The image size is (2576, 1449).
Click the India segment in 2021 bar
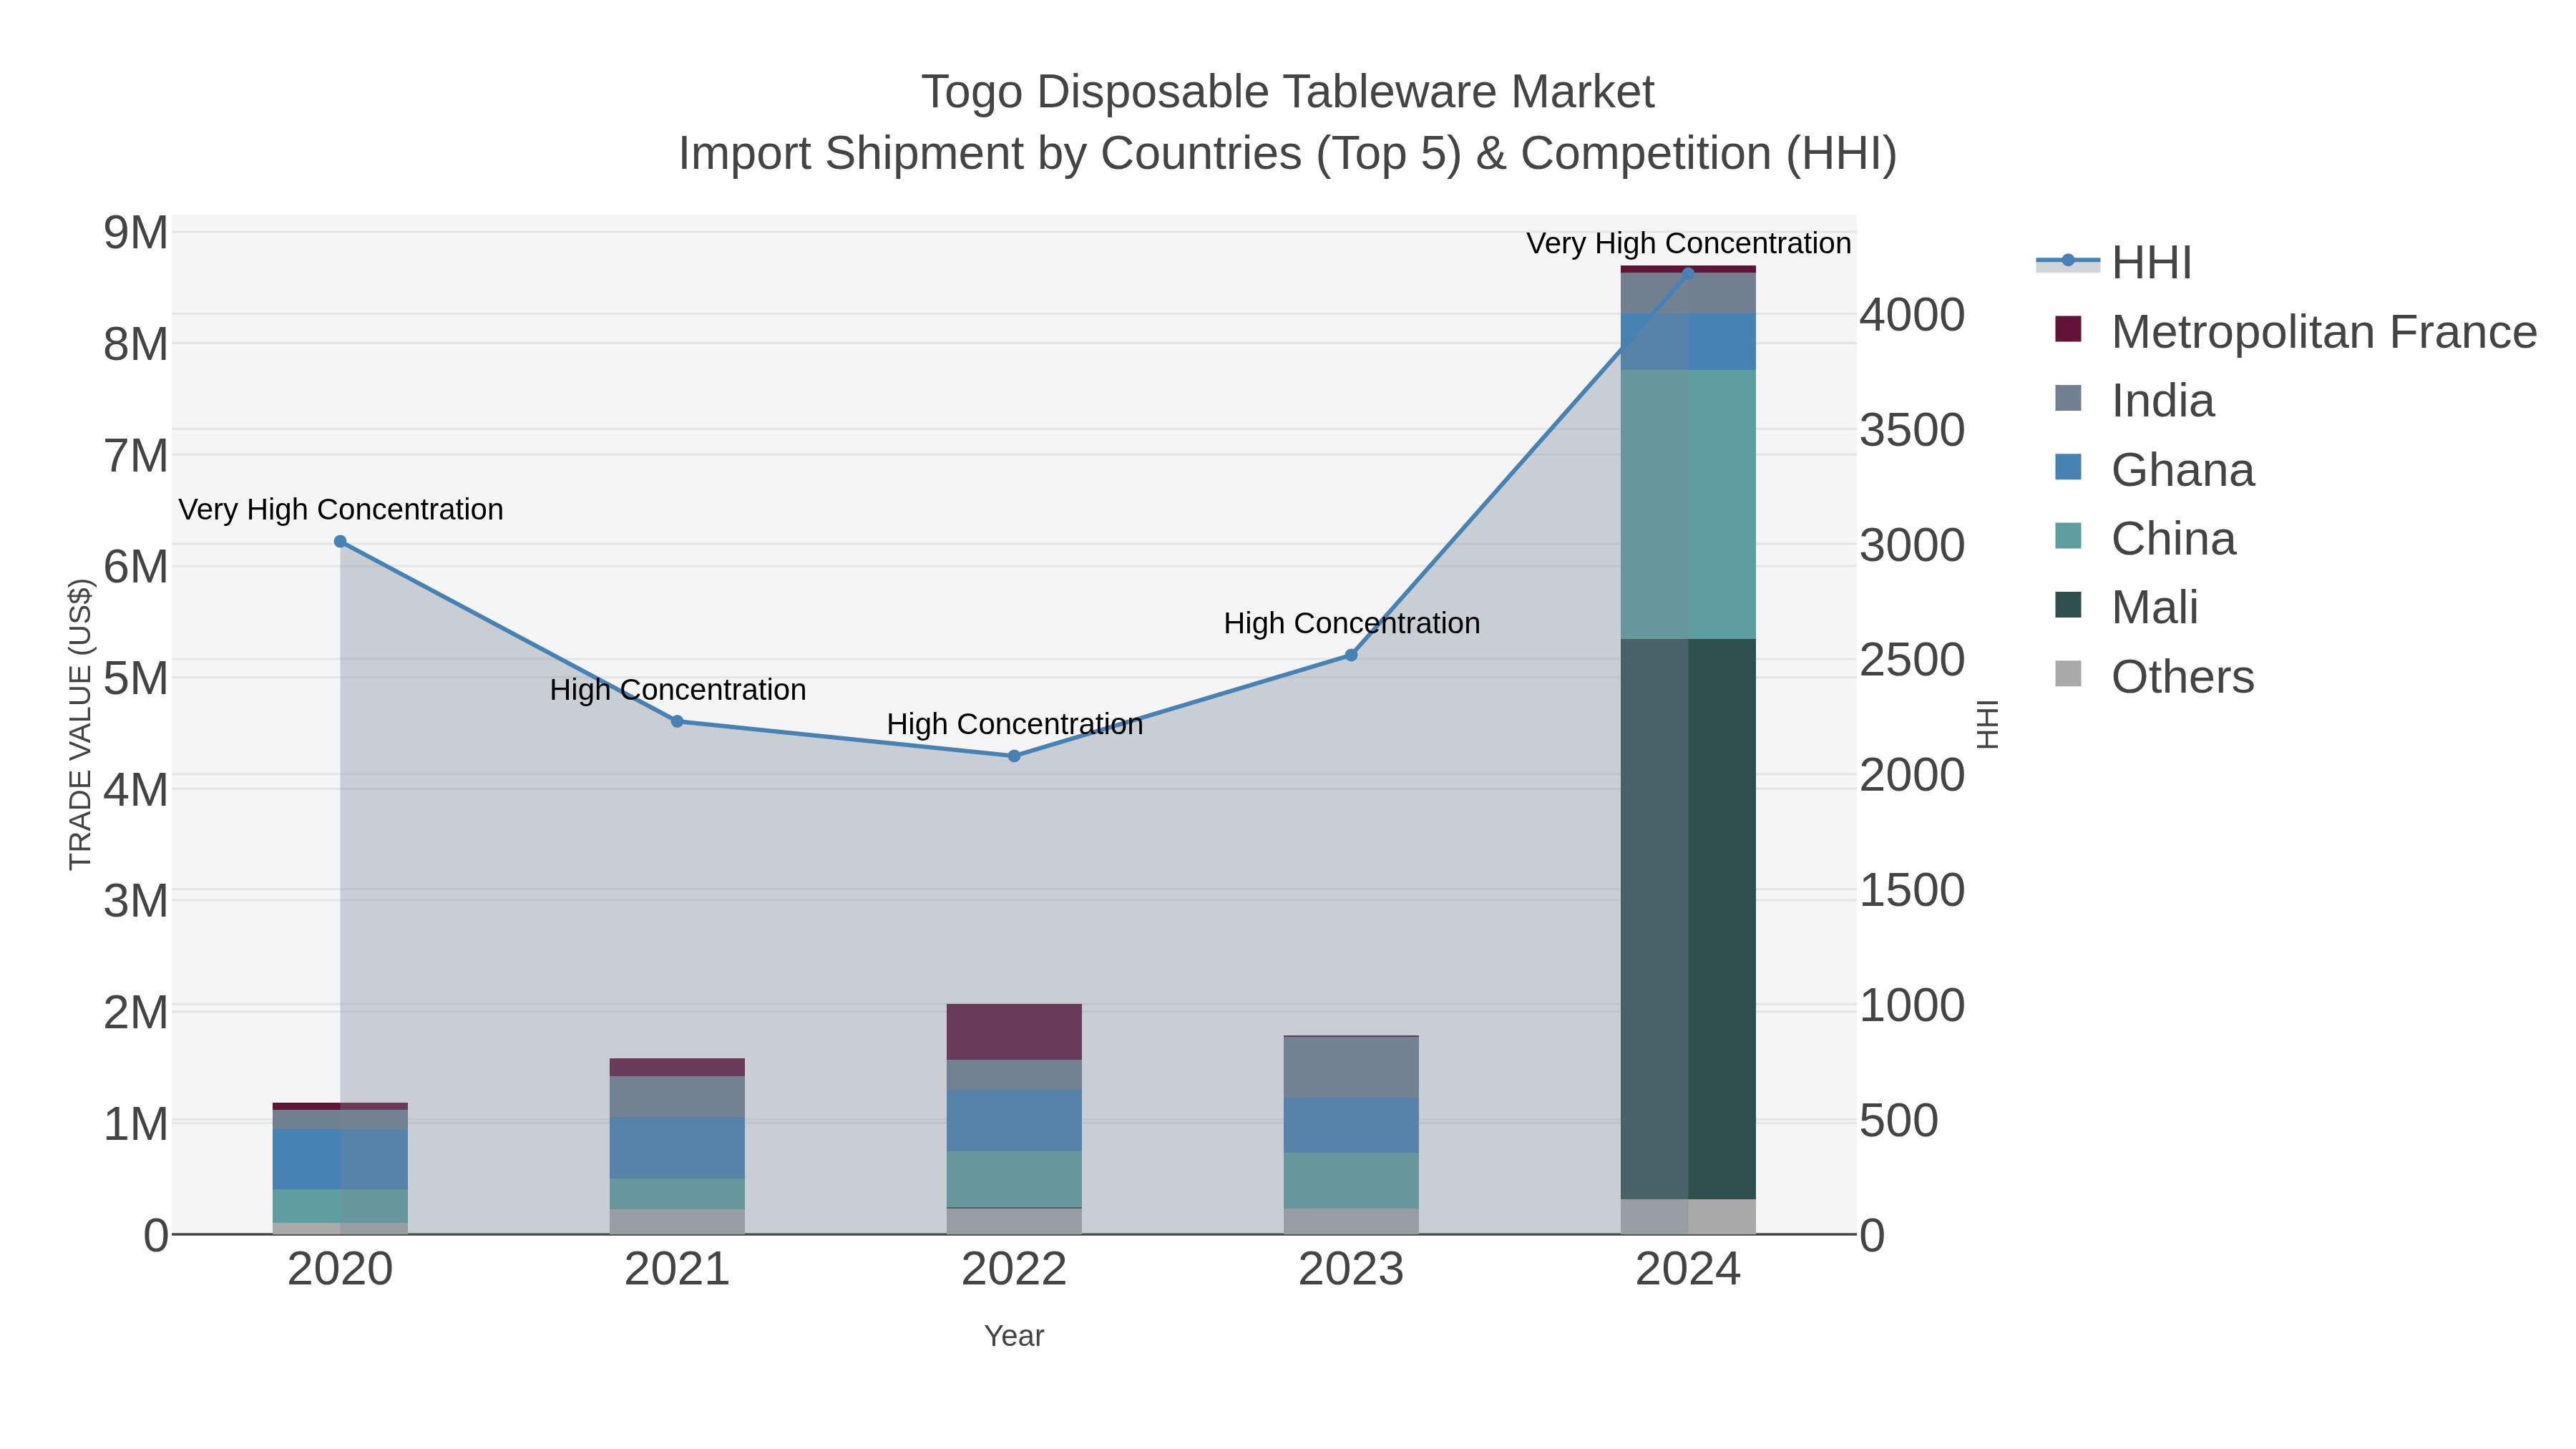click(677, 1097)
